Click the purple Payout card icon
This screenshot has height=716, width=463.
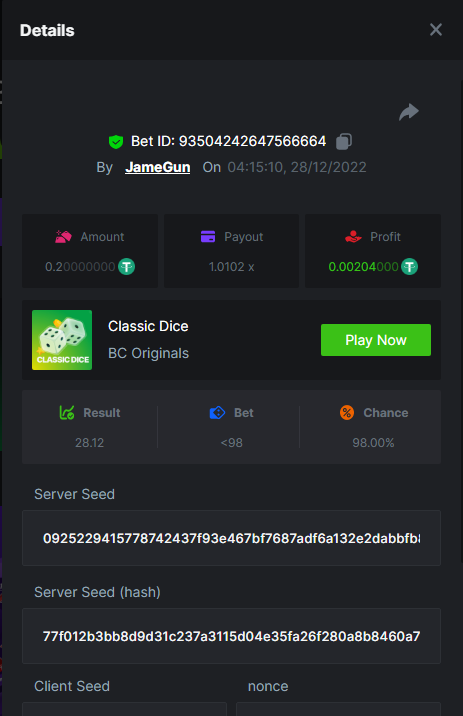tap(208, 237)
